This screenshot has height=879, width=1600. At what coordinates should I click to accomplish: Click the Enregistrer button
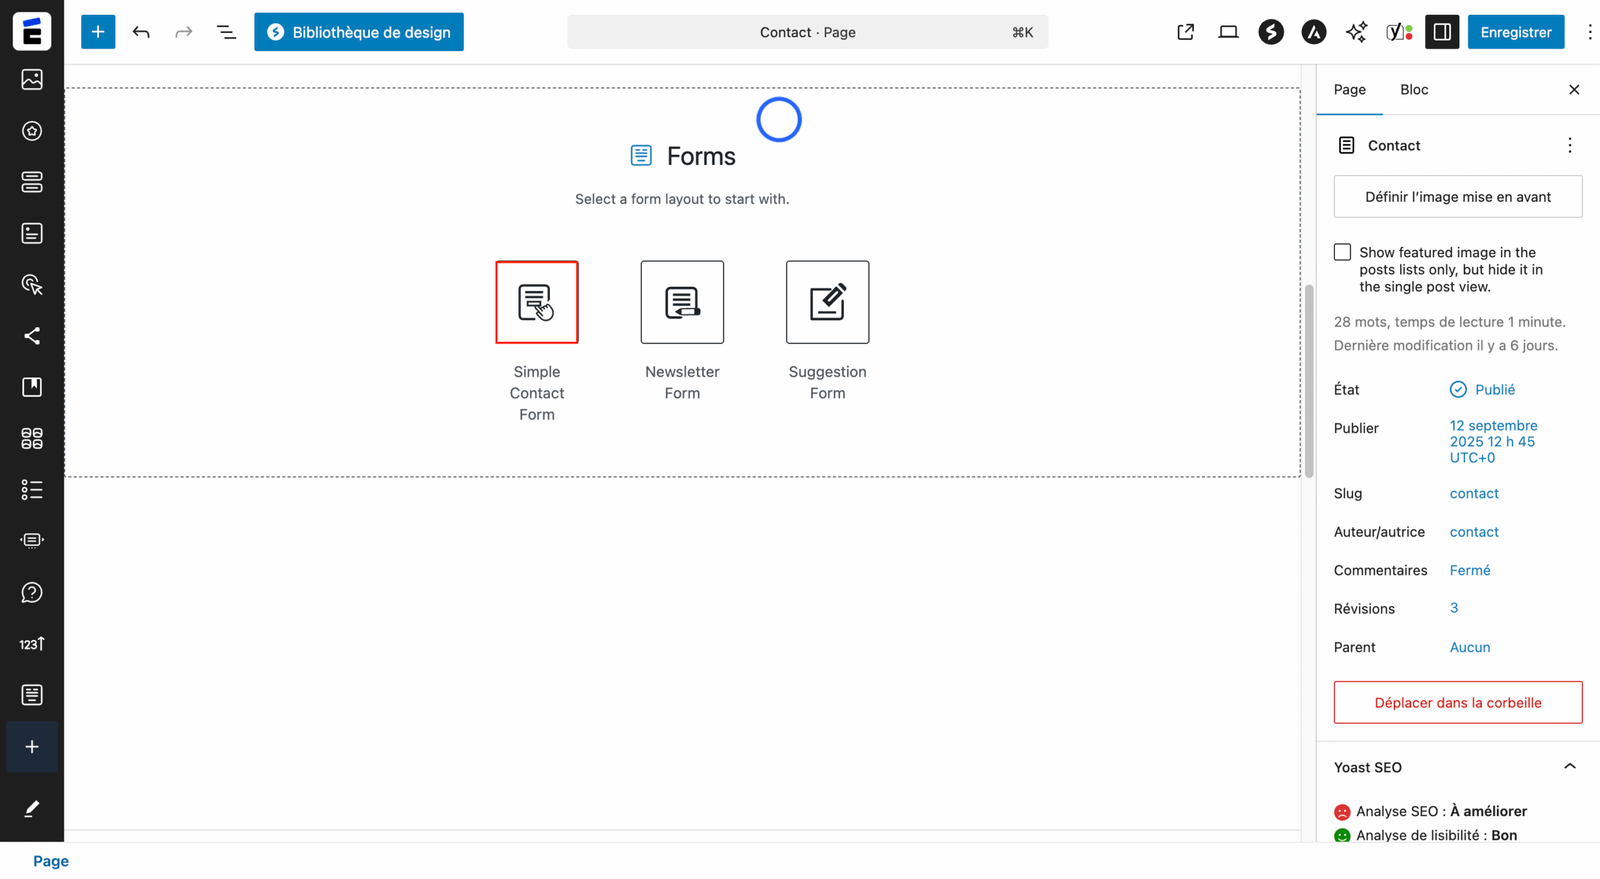(x=1515, y=32)
